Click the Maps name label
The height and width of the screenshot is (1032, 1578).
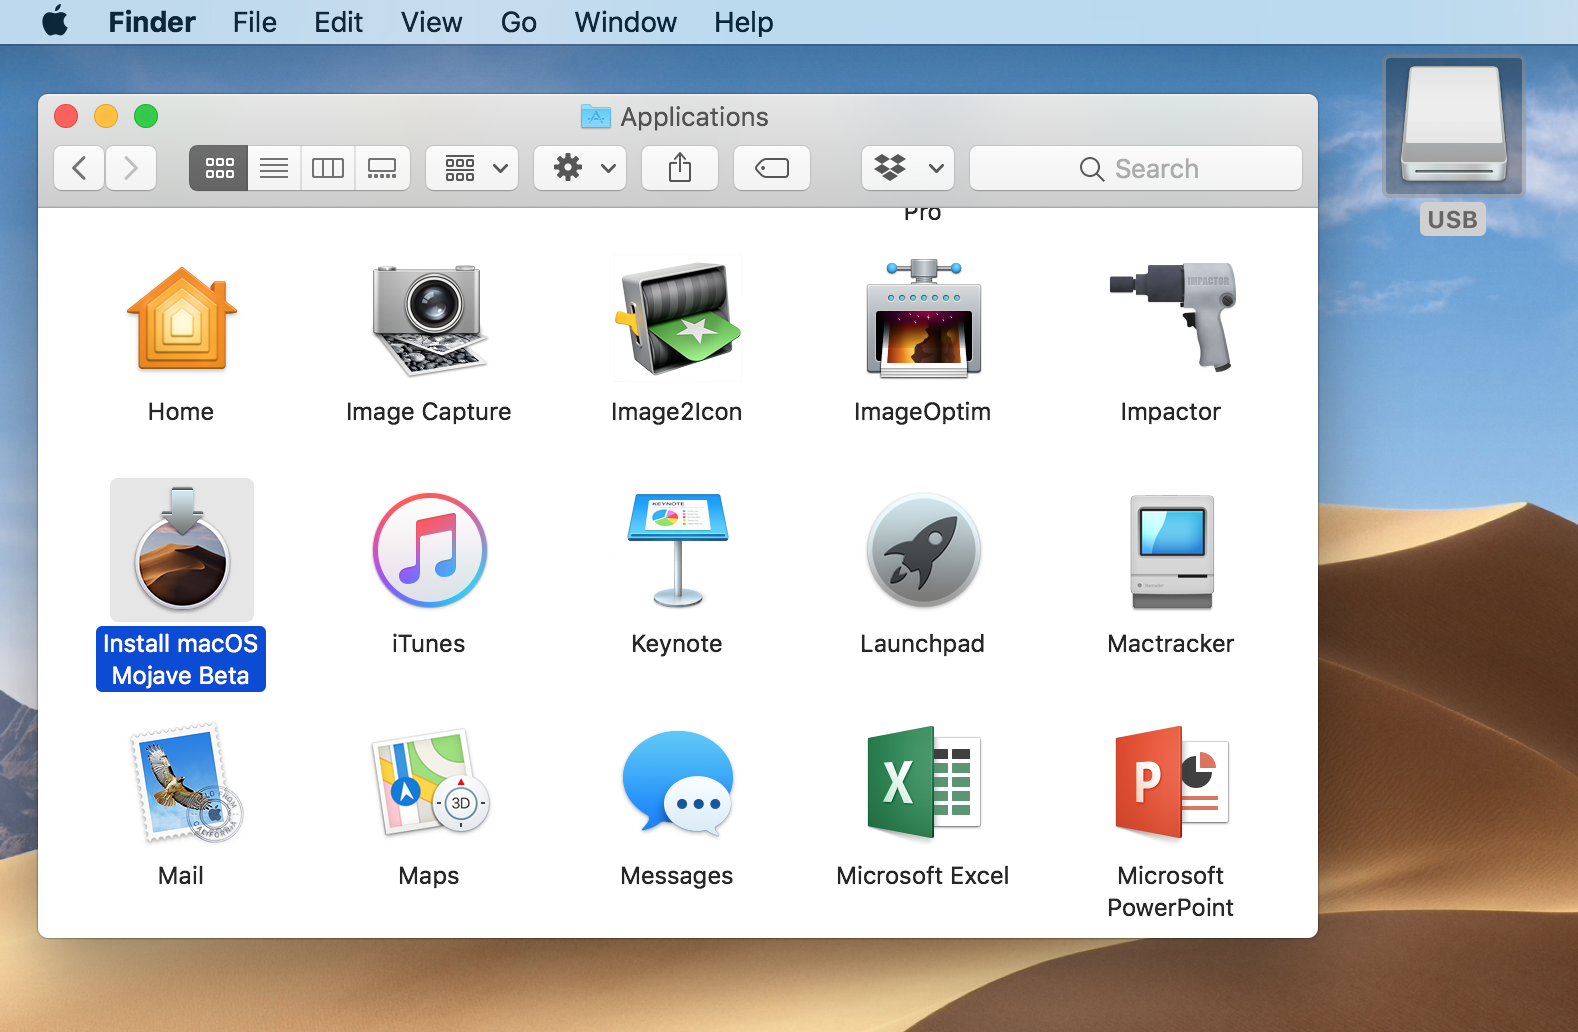pyautogui.click(x=429, y=876)
